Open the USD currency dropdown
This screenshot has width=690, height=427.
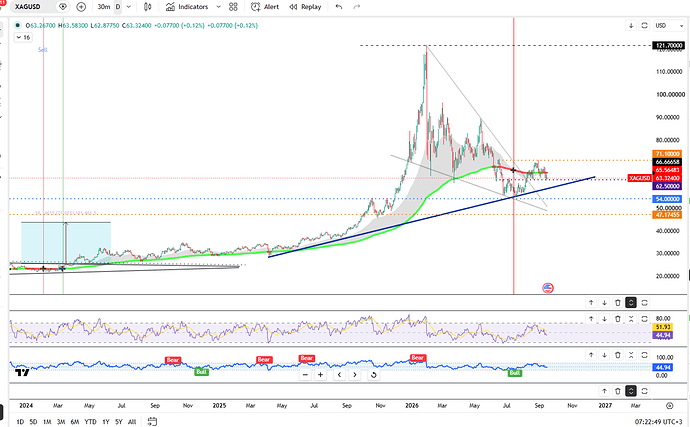pos(669,26)
